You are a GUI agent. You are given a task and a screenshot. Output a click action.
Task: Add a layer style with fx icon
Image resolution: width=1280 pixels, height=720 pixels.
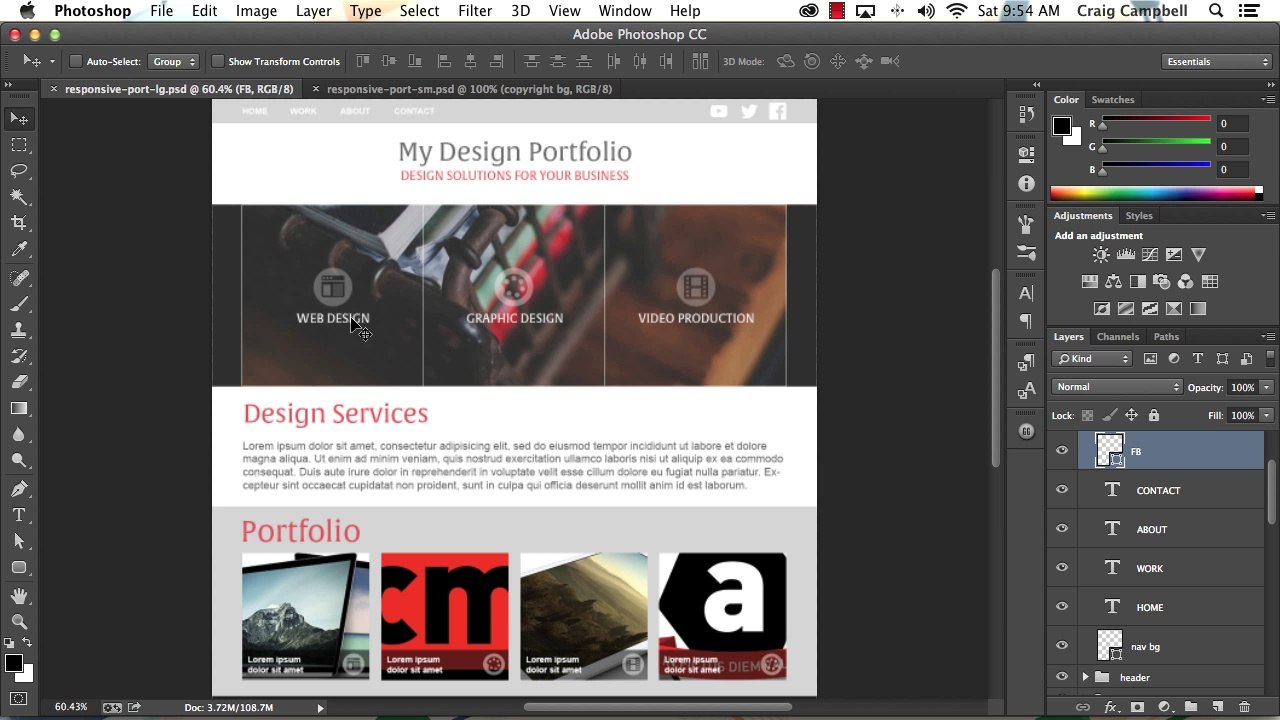point(1110,707)
